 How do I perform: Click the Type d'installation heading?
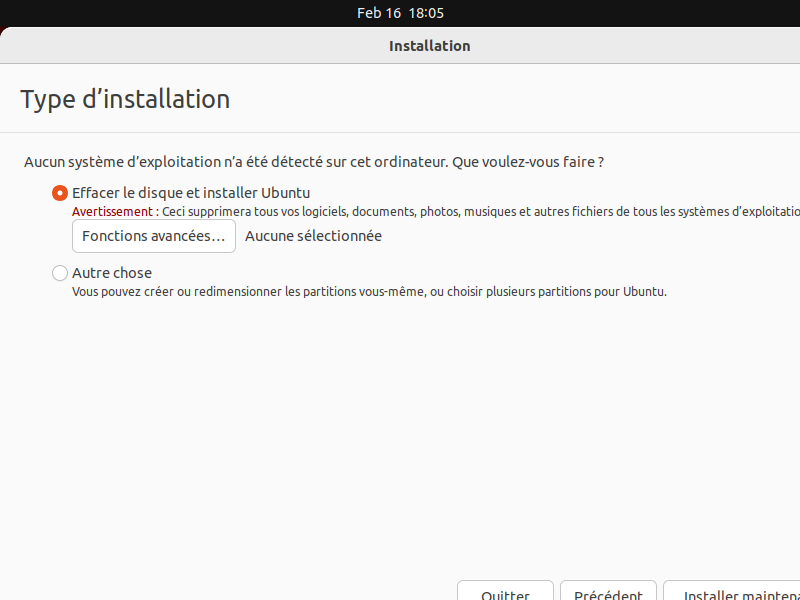[x=125, y=99]
